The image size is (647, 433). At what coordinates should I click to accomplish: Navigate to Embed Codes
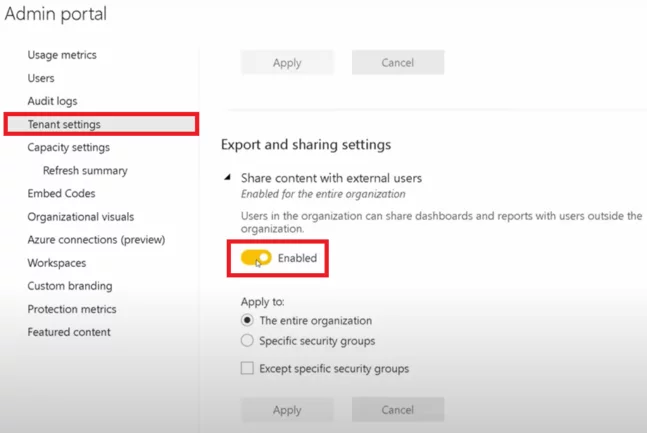pyautogui.click(x=61, y=194)
